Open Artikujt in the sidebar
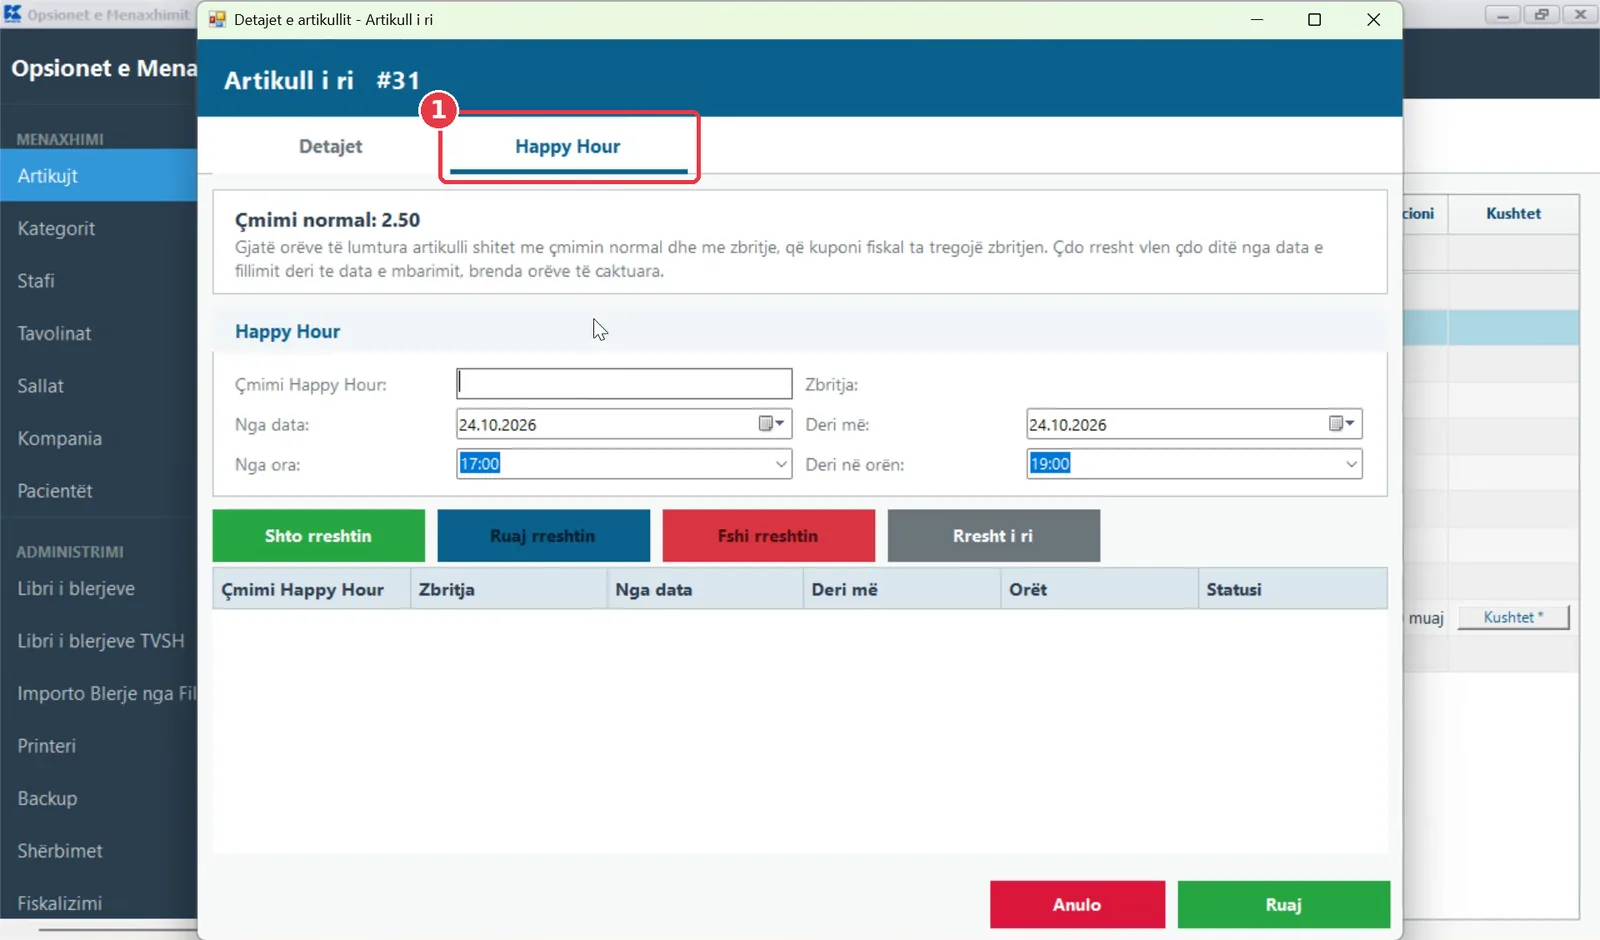Viewport: 1600px width, 940px height. coord(99,176)
